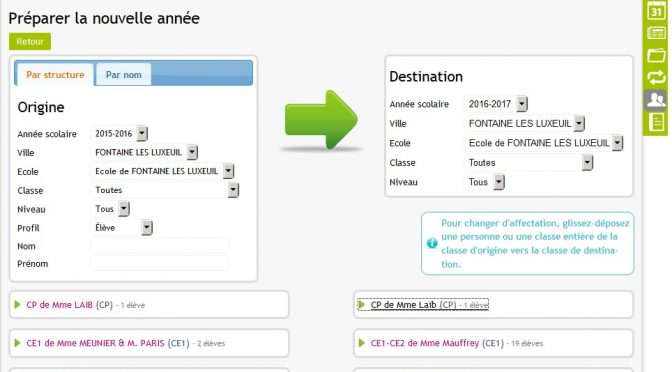Click the timetable grid sidebar icon
Image resolution: width=672 pixels, height=372 pixels.
[656, 33]
